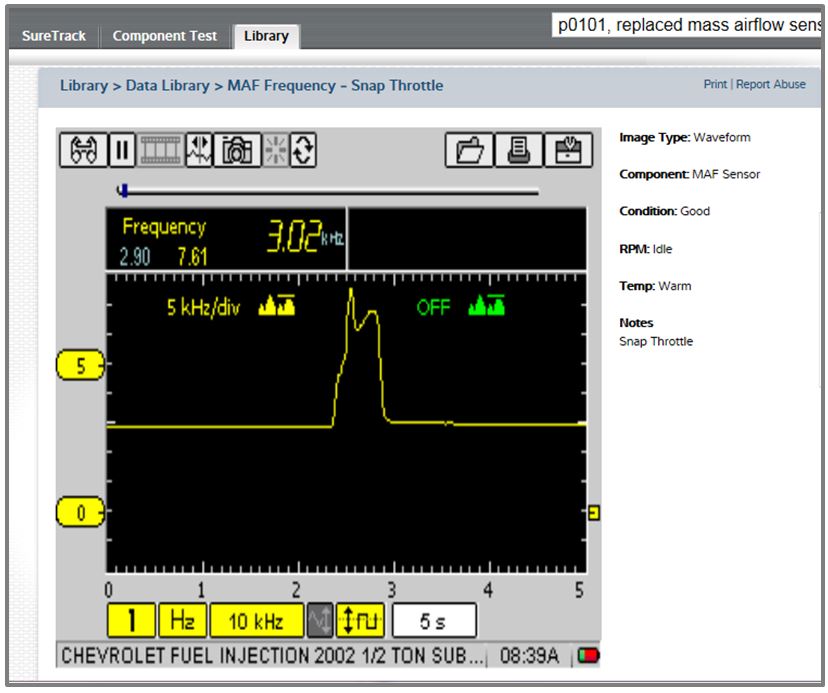Open saved file folder icon

point(470,151)
